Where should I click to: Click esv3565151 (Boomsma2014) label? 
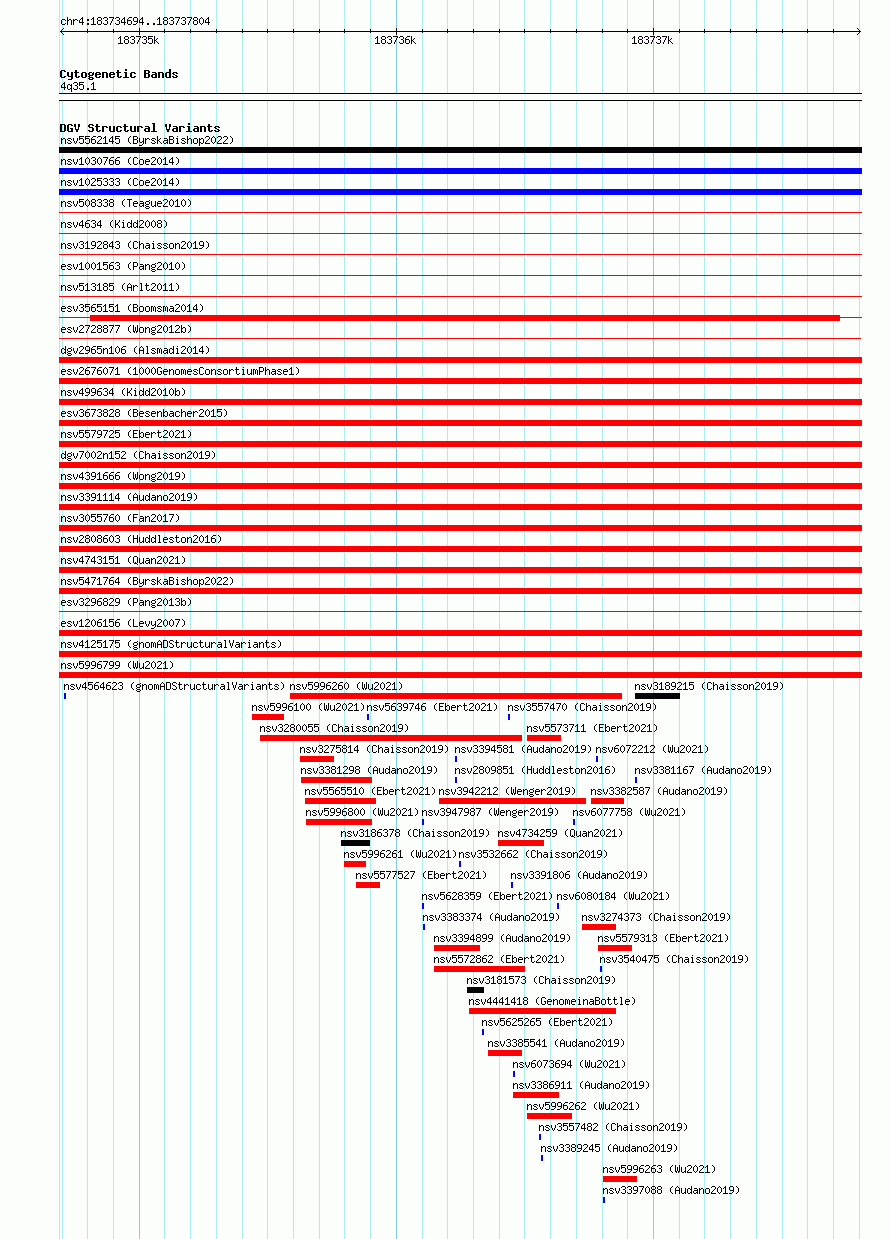[x=132, y=309]
